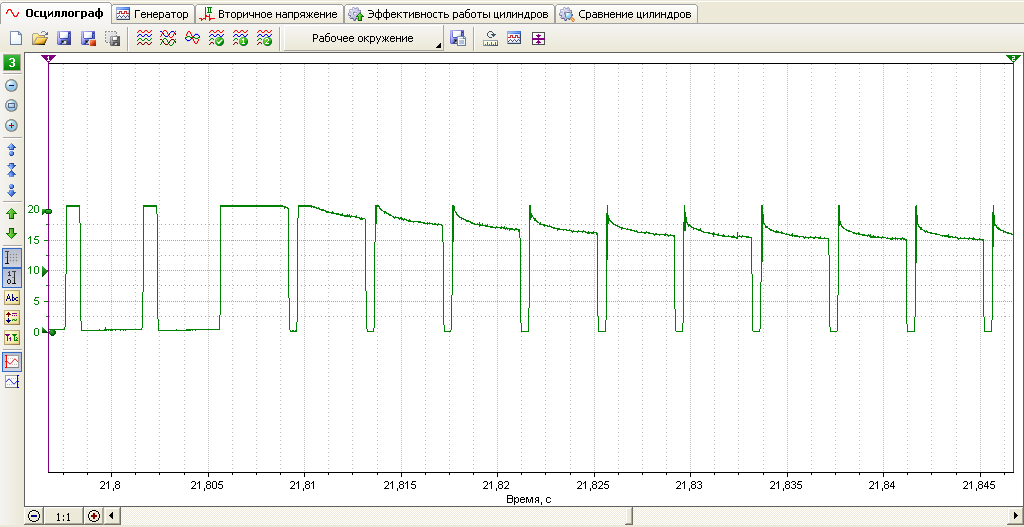This screenshot has width=1024, height=527.
Task: Click the purple vertical fit arrows icon
Action: (x=537, y=39)
